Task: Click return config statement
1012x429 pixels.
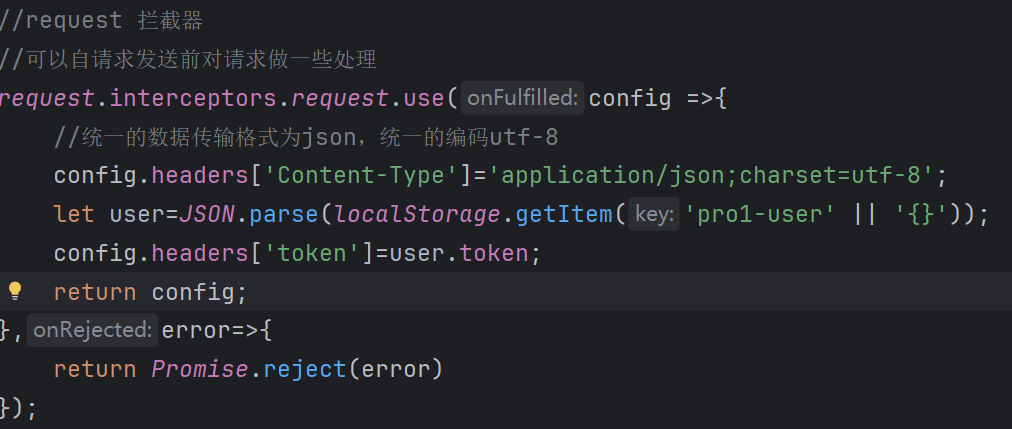Action: pyautogui.click(x=150, y=292)
